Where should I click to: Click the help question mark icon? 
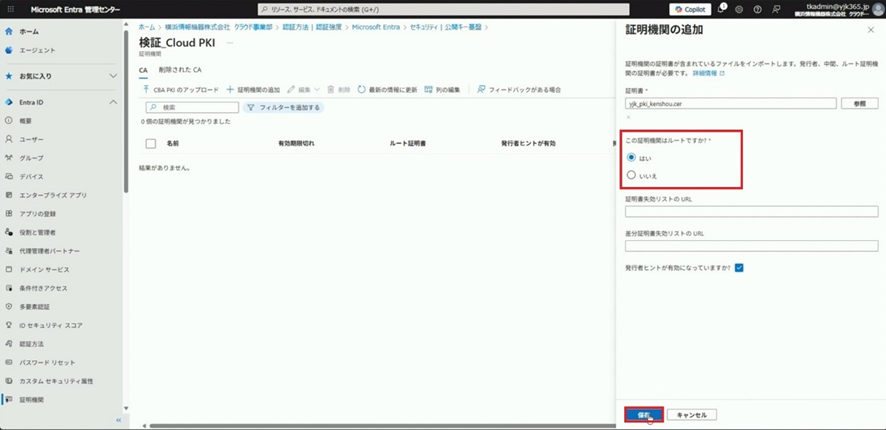tap(757, 9)
